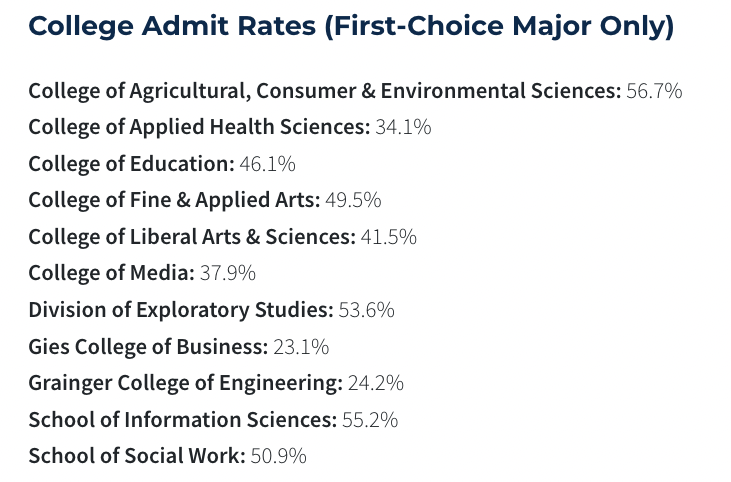The width and height of the screenshot is (731, 482).
Task: Click the School of Social Work label
Action: point(136,456)
